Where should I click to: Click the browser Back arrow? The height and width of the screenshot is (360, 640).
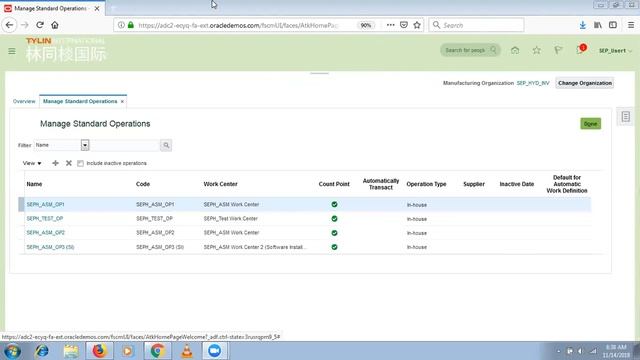9,25
